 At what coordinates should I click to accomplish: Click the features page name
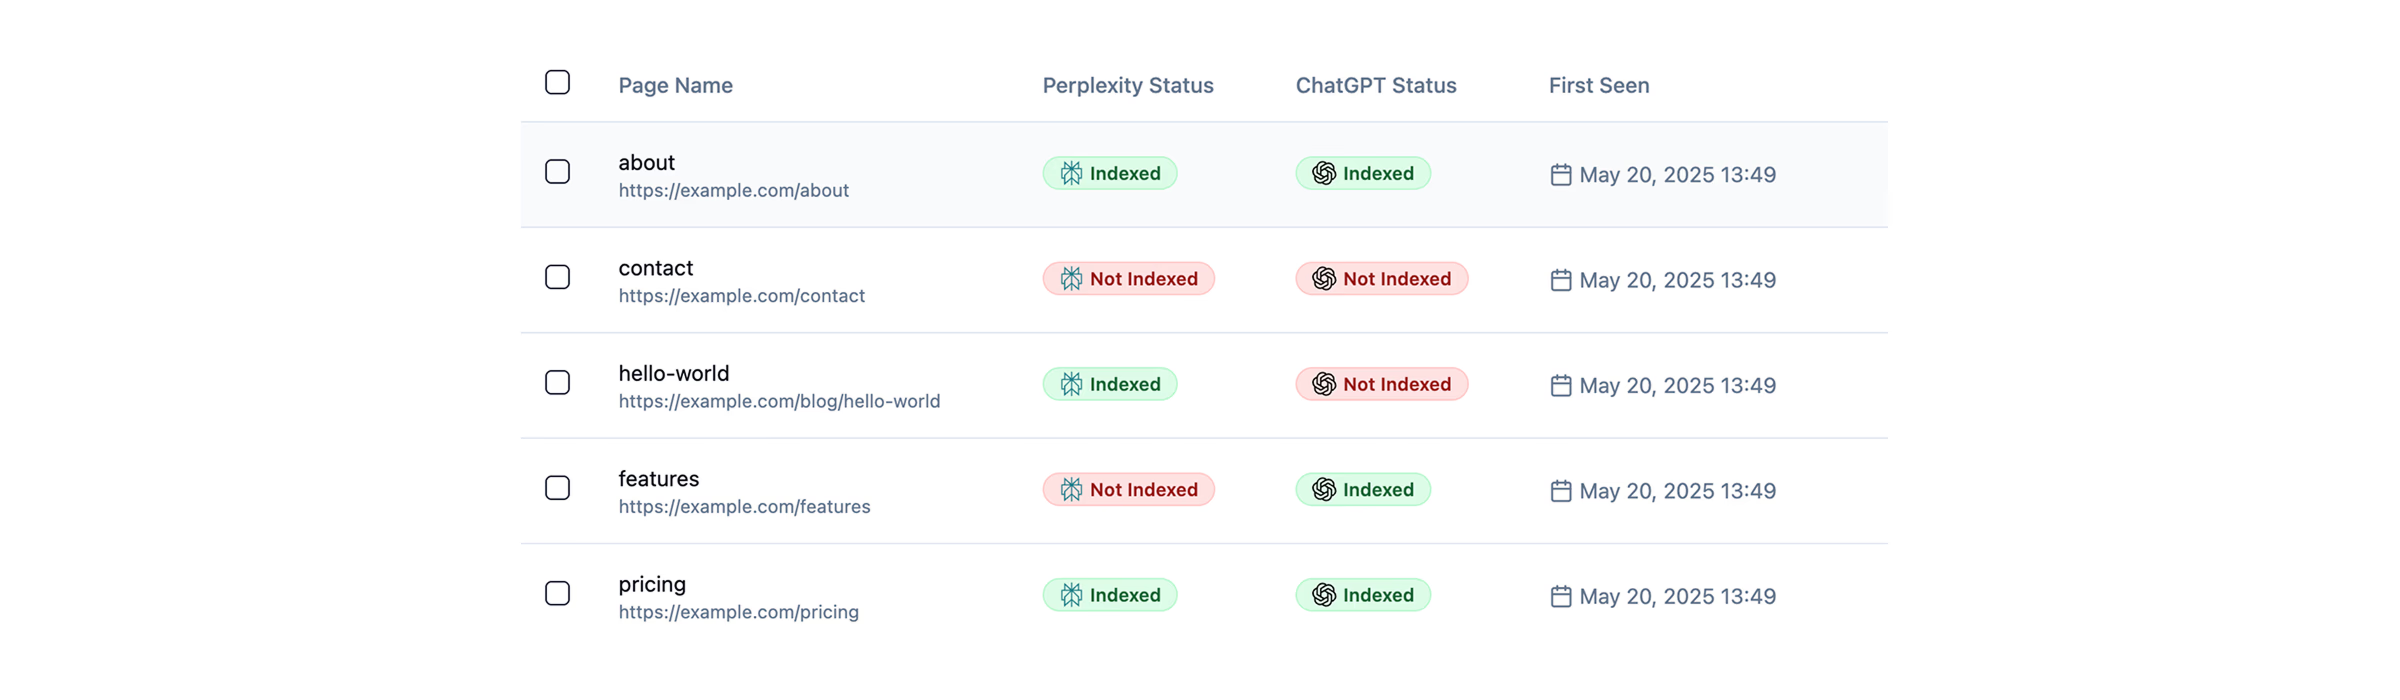(x=659, y=478)
